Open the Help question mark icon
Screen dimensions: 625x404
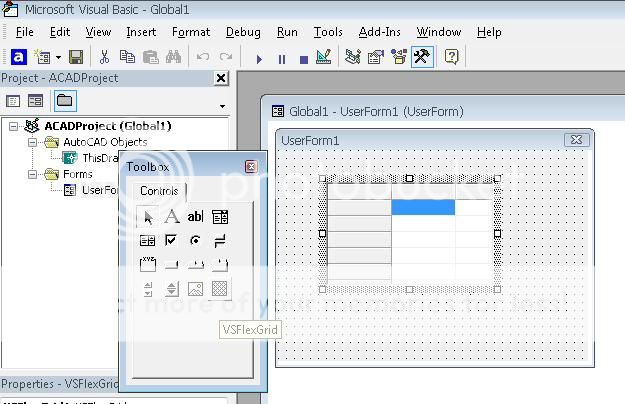pyautogui.click(x=451, y=57)
